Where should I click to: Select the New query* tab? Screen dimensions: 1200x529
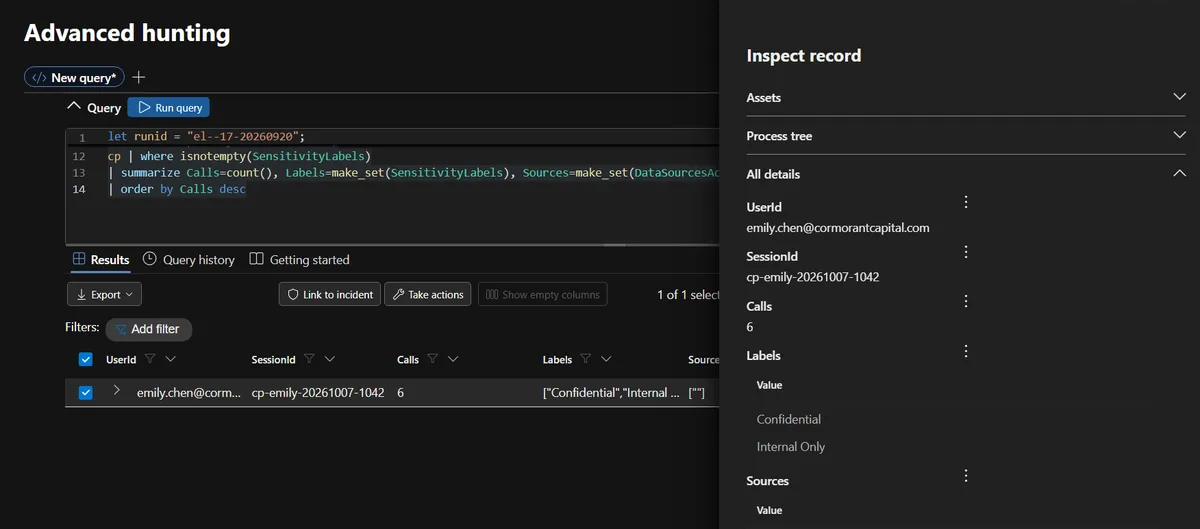pos(74,77)
